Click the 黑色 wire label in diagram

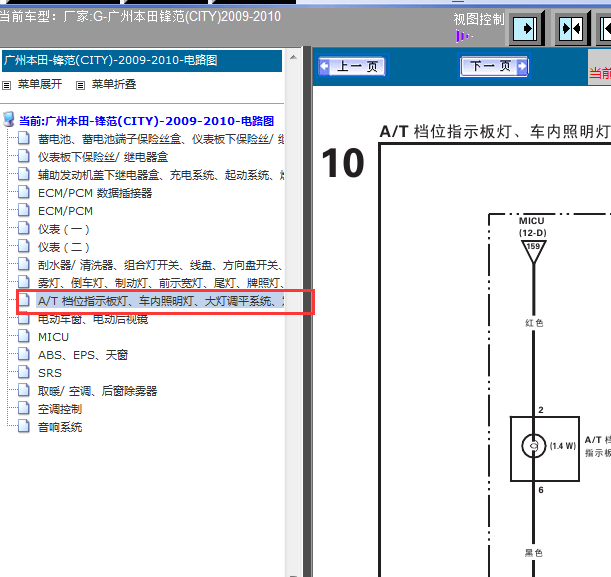533,552
